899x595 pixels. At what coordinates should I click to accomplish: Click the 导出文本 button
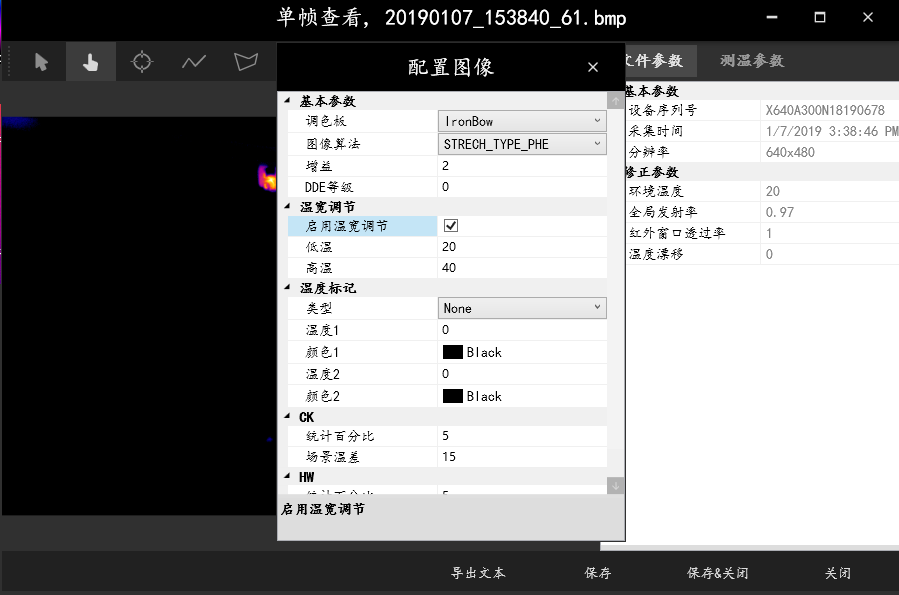click(x=478, y=573)
